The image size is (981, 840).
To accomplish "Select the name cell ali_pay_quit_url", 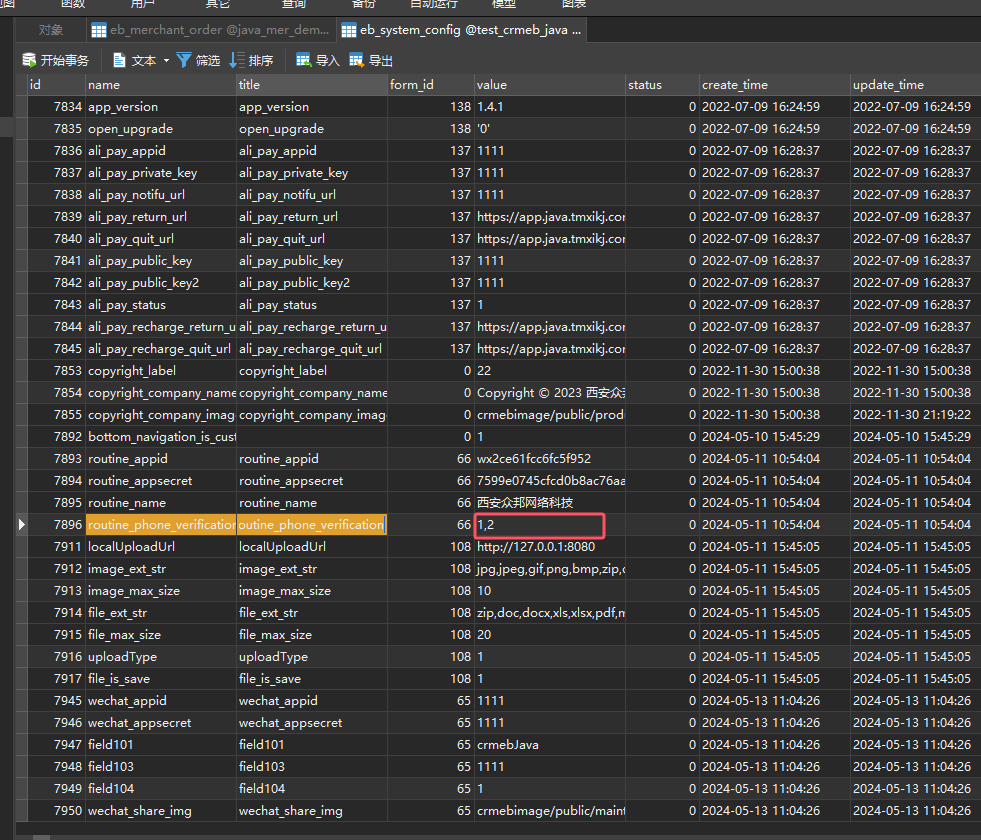I will (x=161, y=239).
